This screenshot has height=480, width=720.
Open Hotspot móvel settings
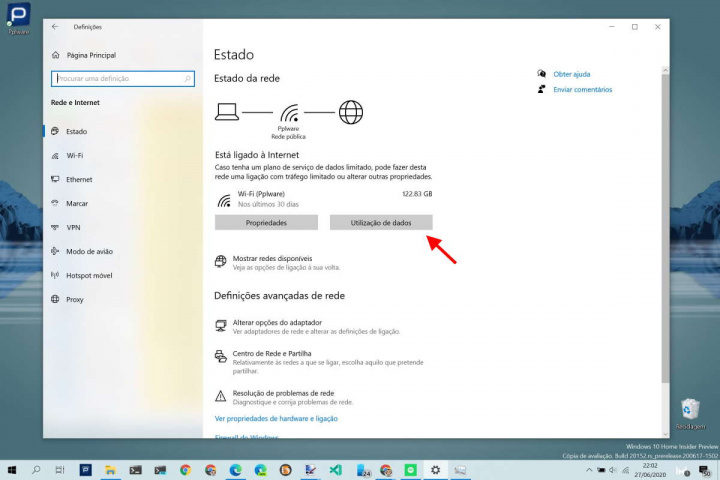[89, 275]
